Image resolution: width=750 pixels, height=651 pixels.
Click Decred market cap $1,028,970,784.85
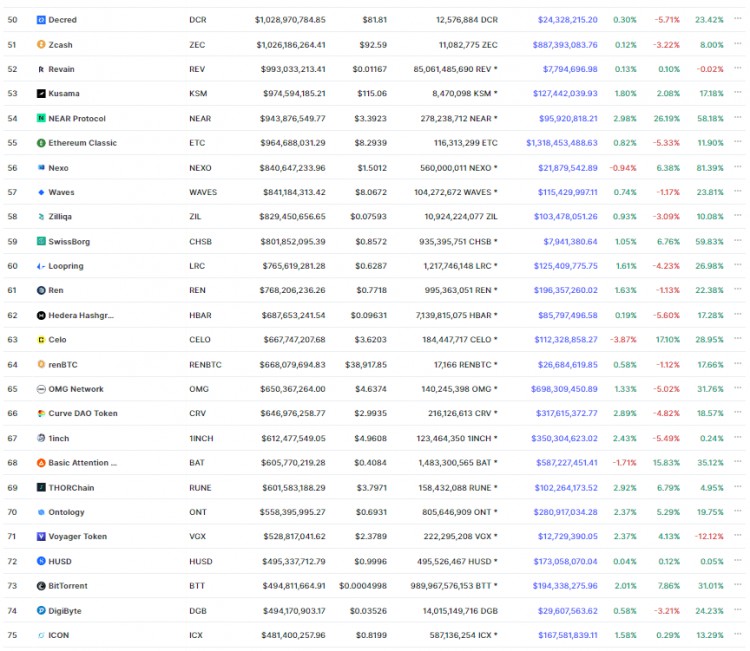290,20
